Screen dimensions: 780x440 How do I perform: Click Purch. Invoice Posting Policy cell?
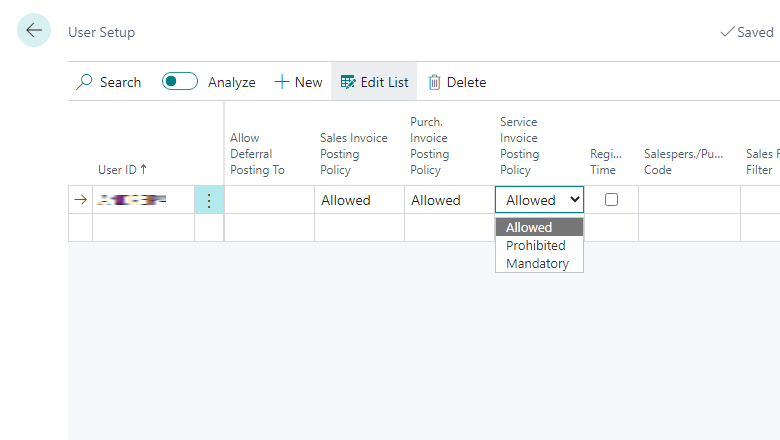tap(449, 200)
